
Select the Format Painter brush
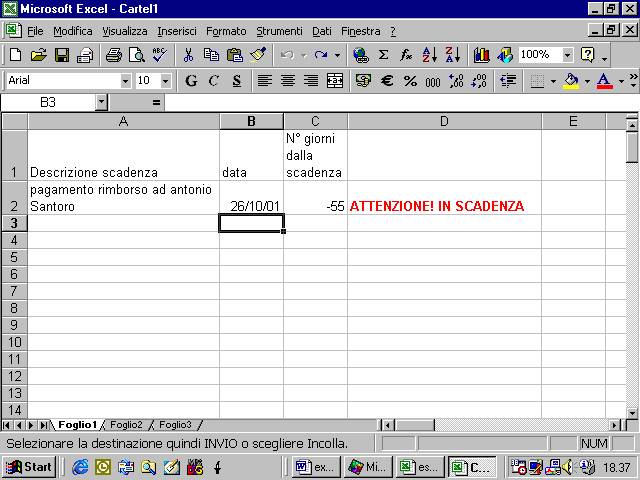[258, 55]
